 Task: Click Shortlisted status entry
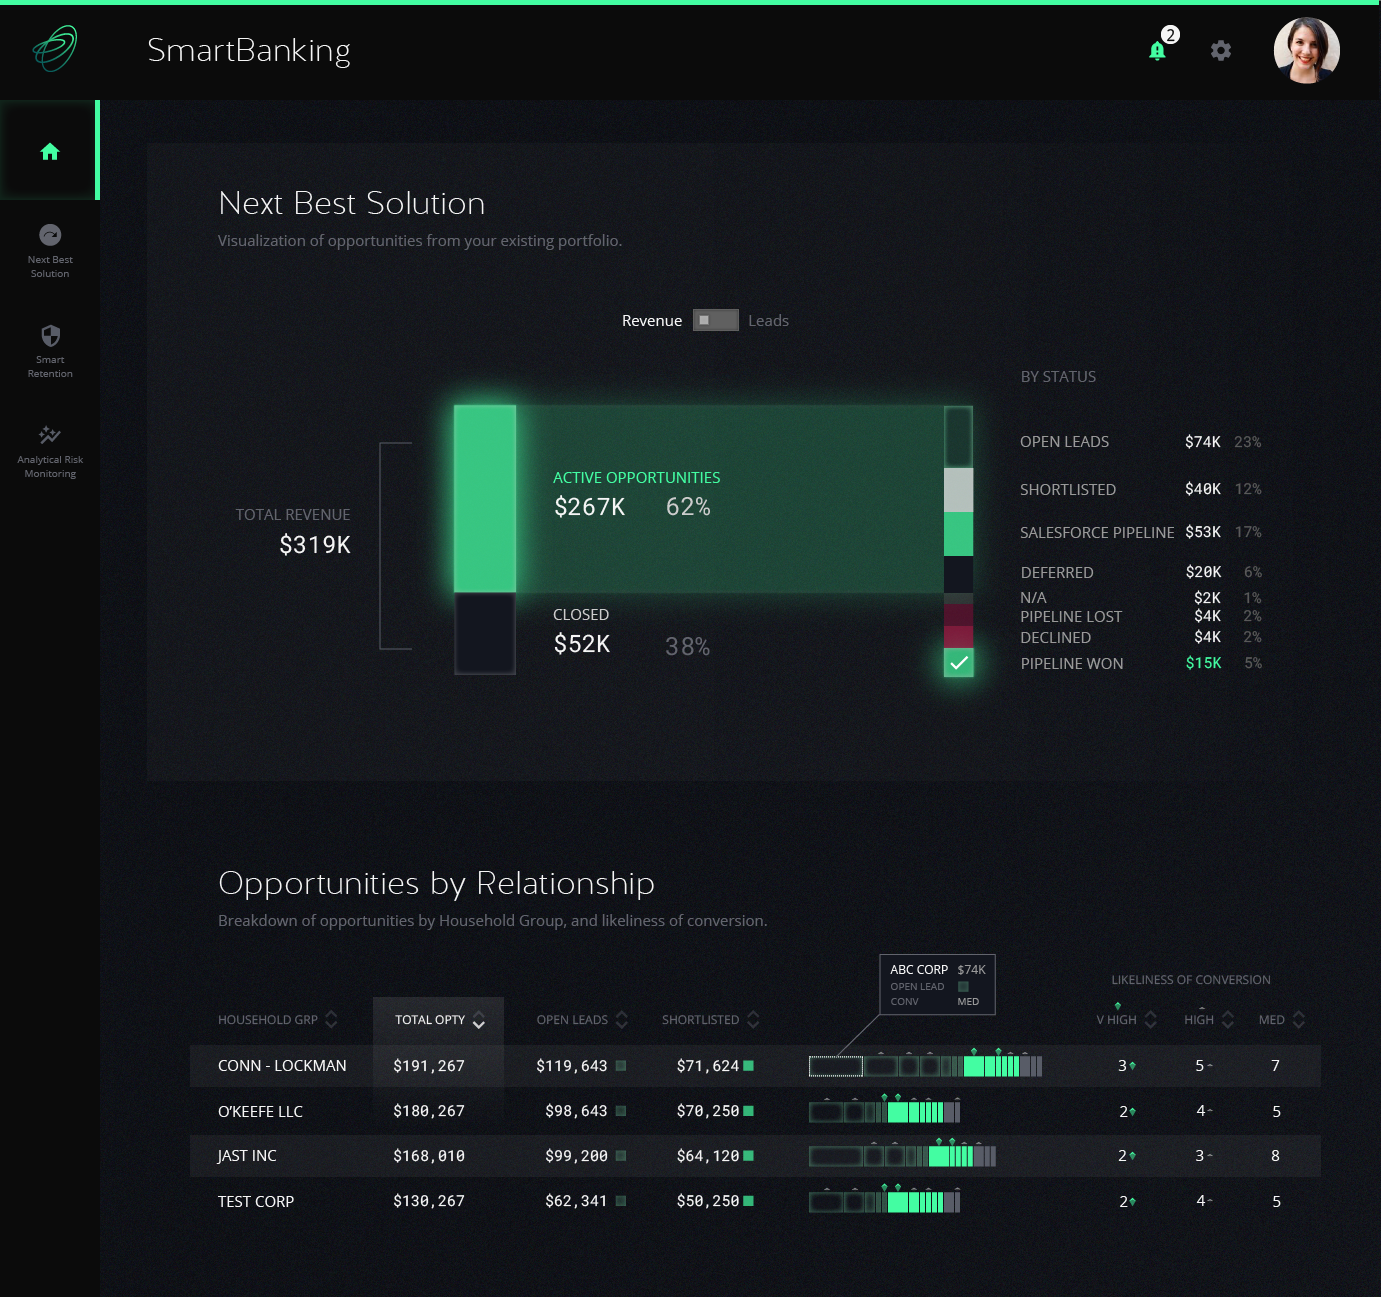coord(1140,489)
